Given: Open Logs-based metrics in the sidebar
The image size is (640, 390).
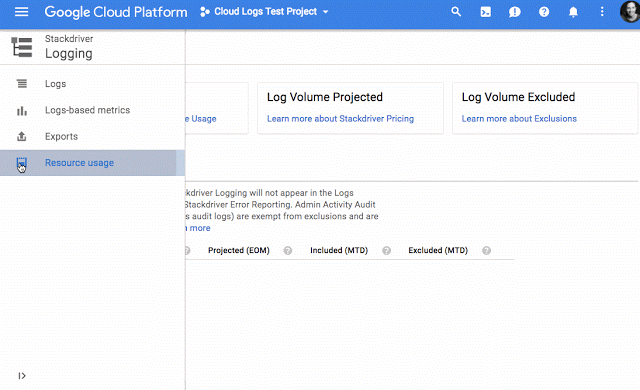Looking at the screenshot, I should click(92, 110).
